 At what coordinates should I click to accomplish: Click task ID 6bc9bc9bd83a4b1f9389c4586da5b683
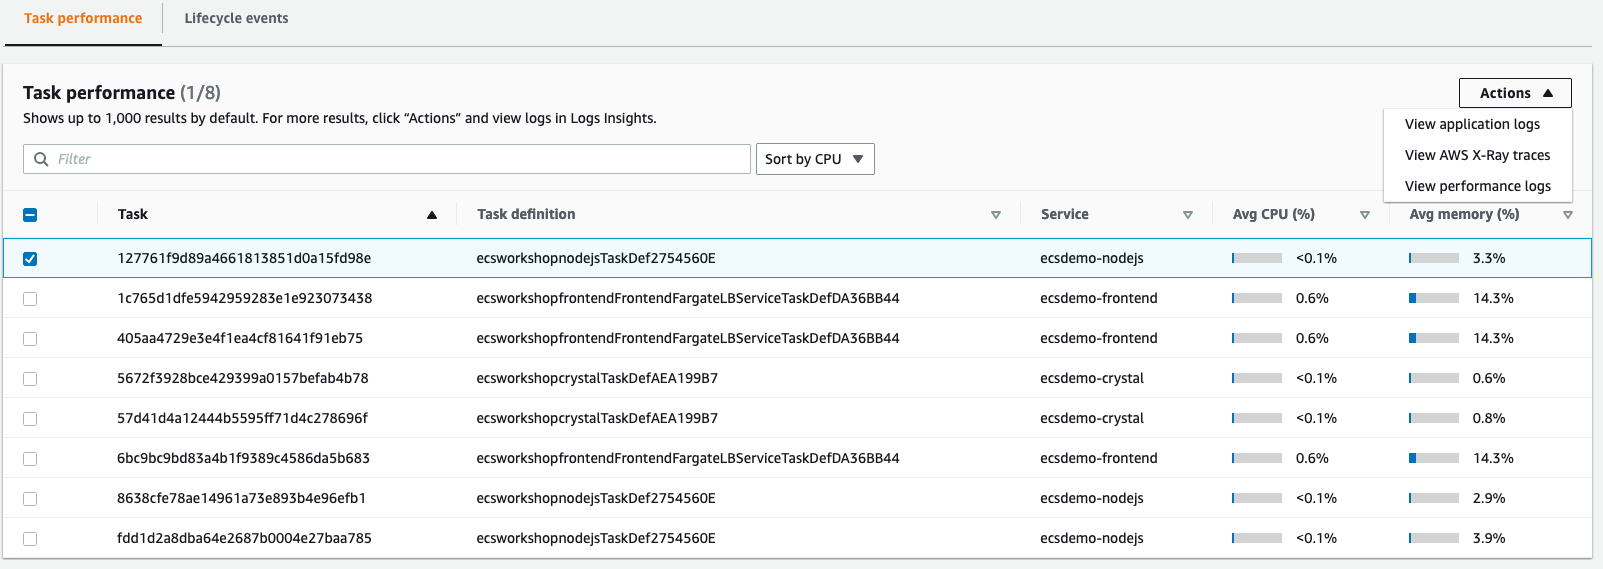243,458
